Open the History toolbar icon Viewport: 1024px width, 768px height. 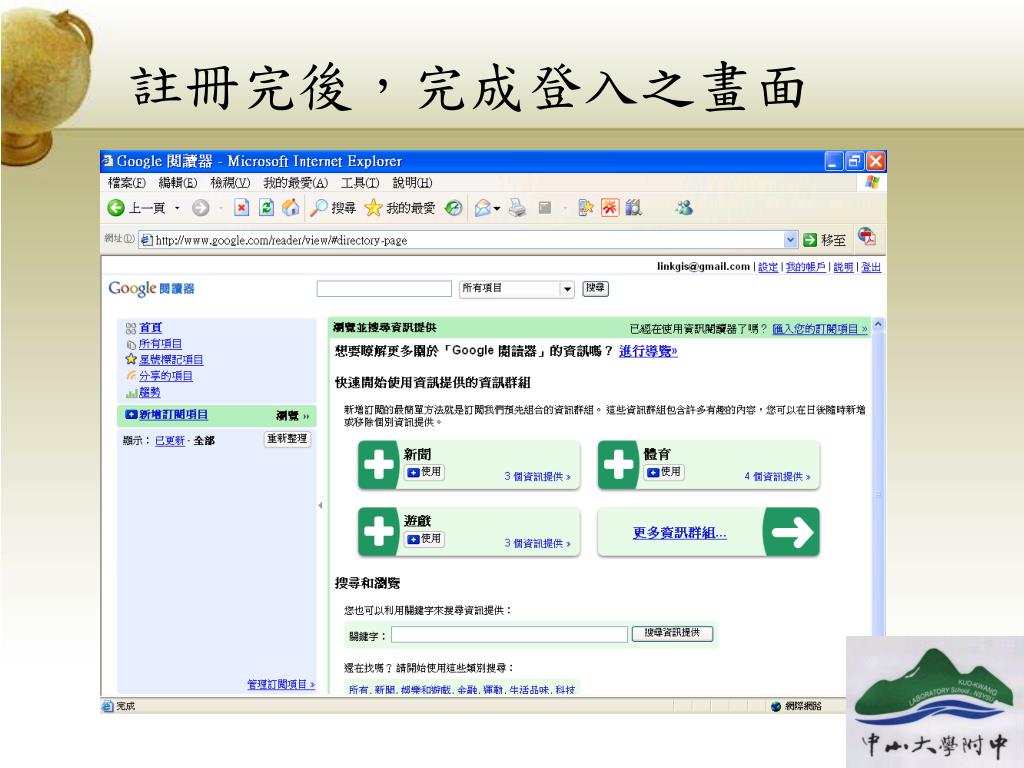[453, 208]
